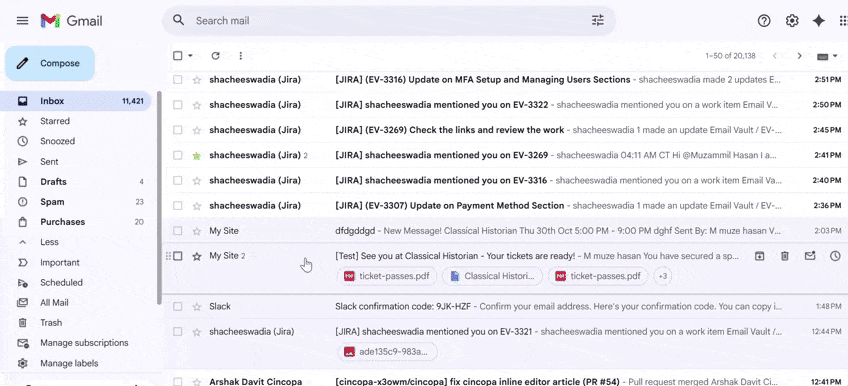Toggle the select all checkbox
Viewport: 848px width, 386px height.
[x=177, y=56]
